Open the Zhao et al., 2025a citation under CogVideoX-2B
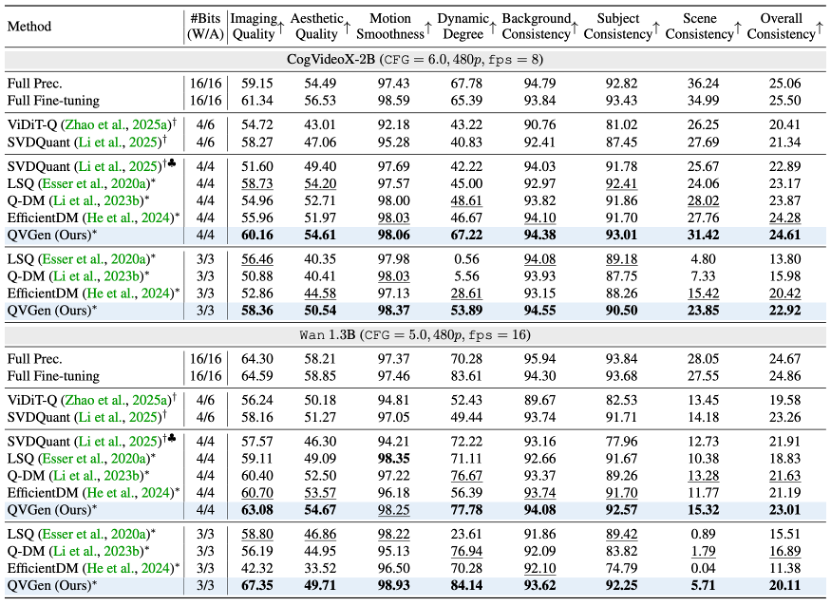Image resolution: width=832 pixels, height=606 pixels. [x=115, y=123]
